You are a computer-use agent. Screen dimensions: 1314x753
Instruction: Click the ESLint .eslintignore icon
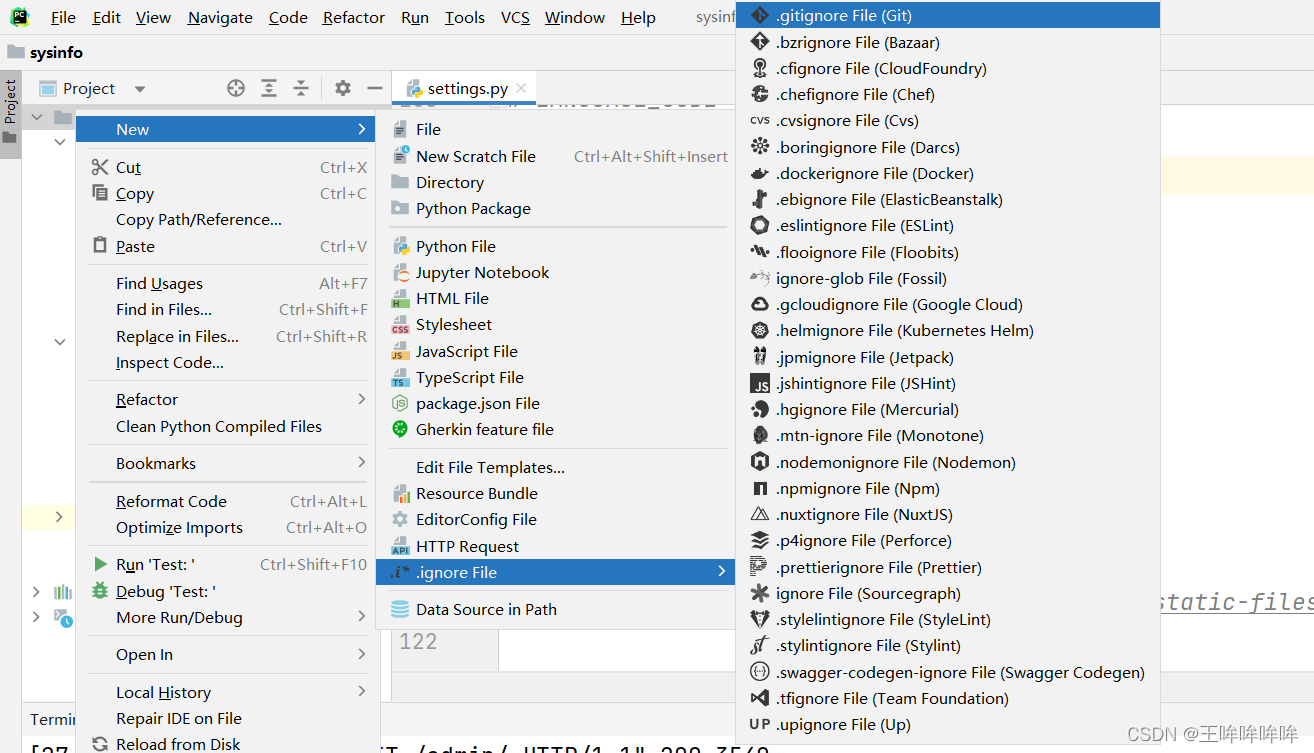760,225
